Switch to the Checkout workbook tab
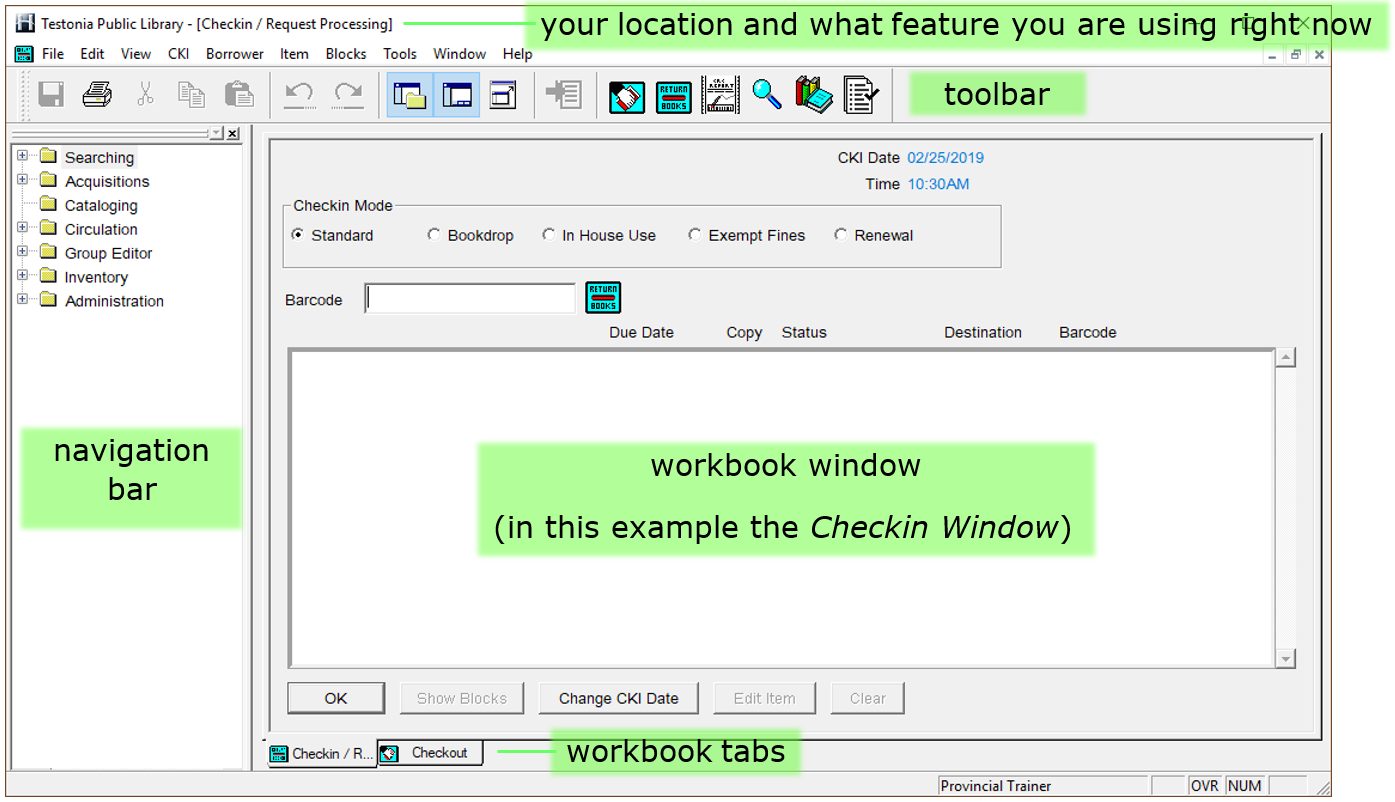Image resolution: width=1395 pixels, height=802 pixels. (x=431, y=753)
